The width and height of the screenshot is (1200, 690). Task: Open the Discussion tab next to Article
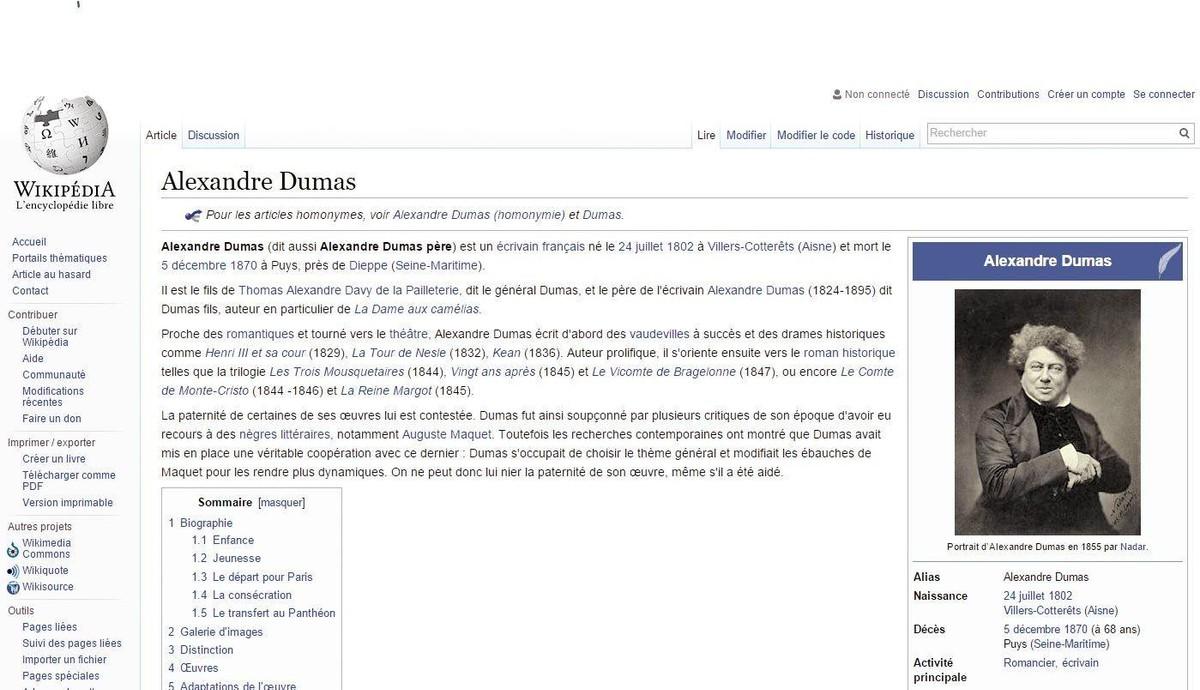[214, 135]
